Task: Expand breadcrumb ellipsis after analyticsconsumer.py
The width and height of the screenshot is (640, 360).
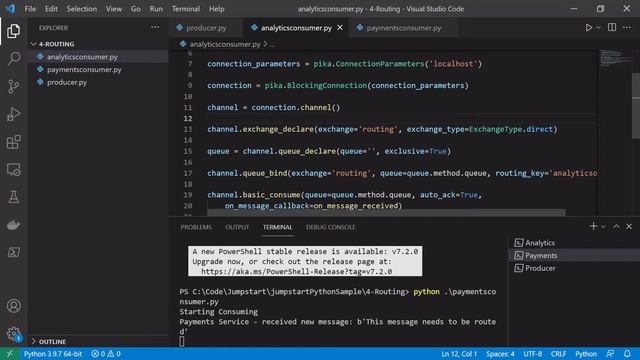Action: click(x=273, y=44)
